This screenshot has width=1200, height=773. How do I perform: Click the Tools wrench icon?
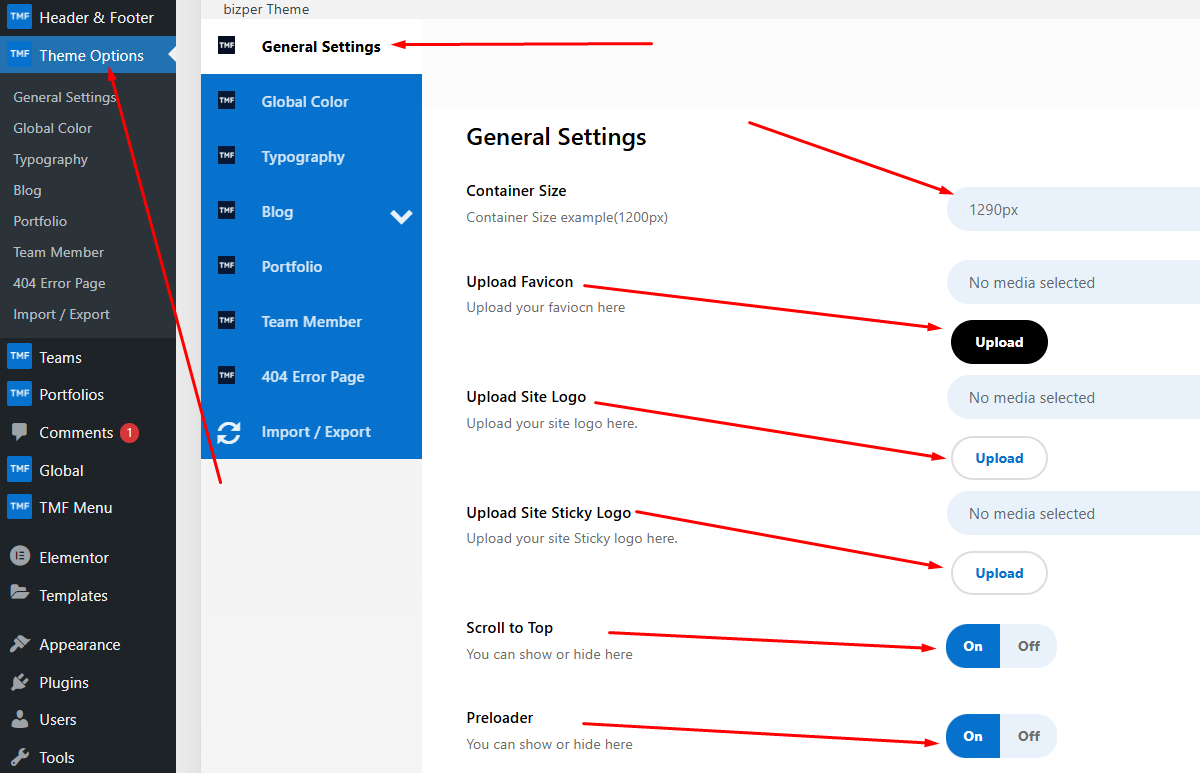(20, 757)
